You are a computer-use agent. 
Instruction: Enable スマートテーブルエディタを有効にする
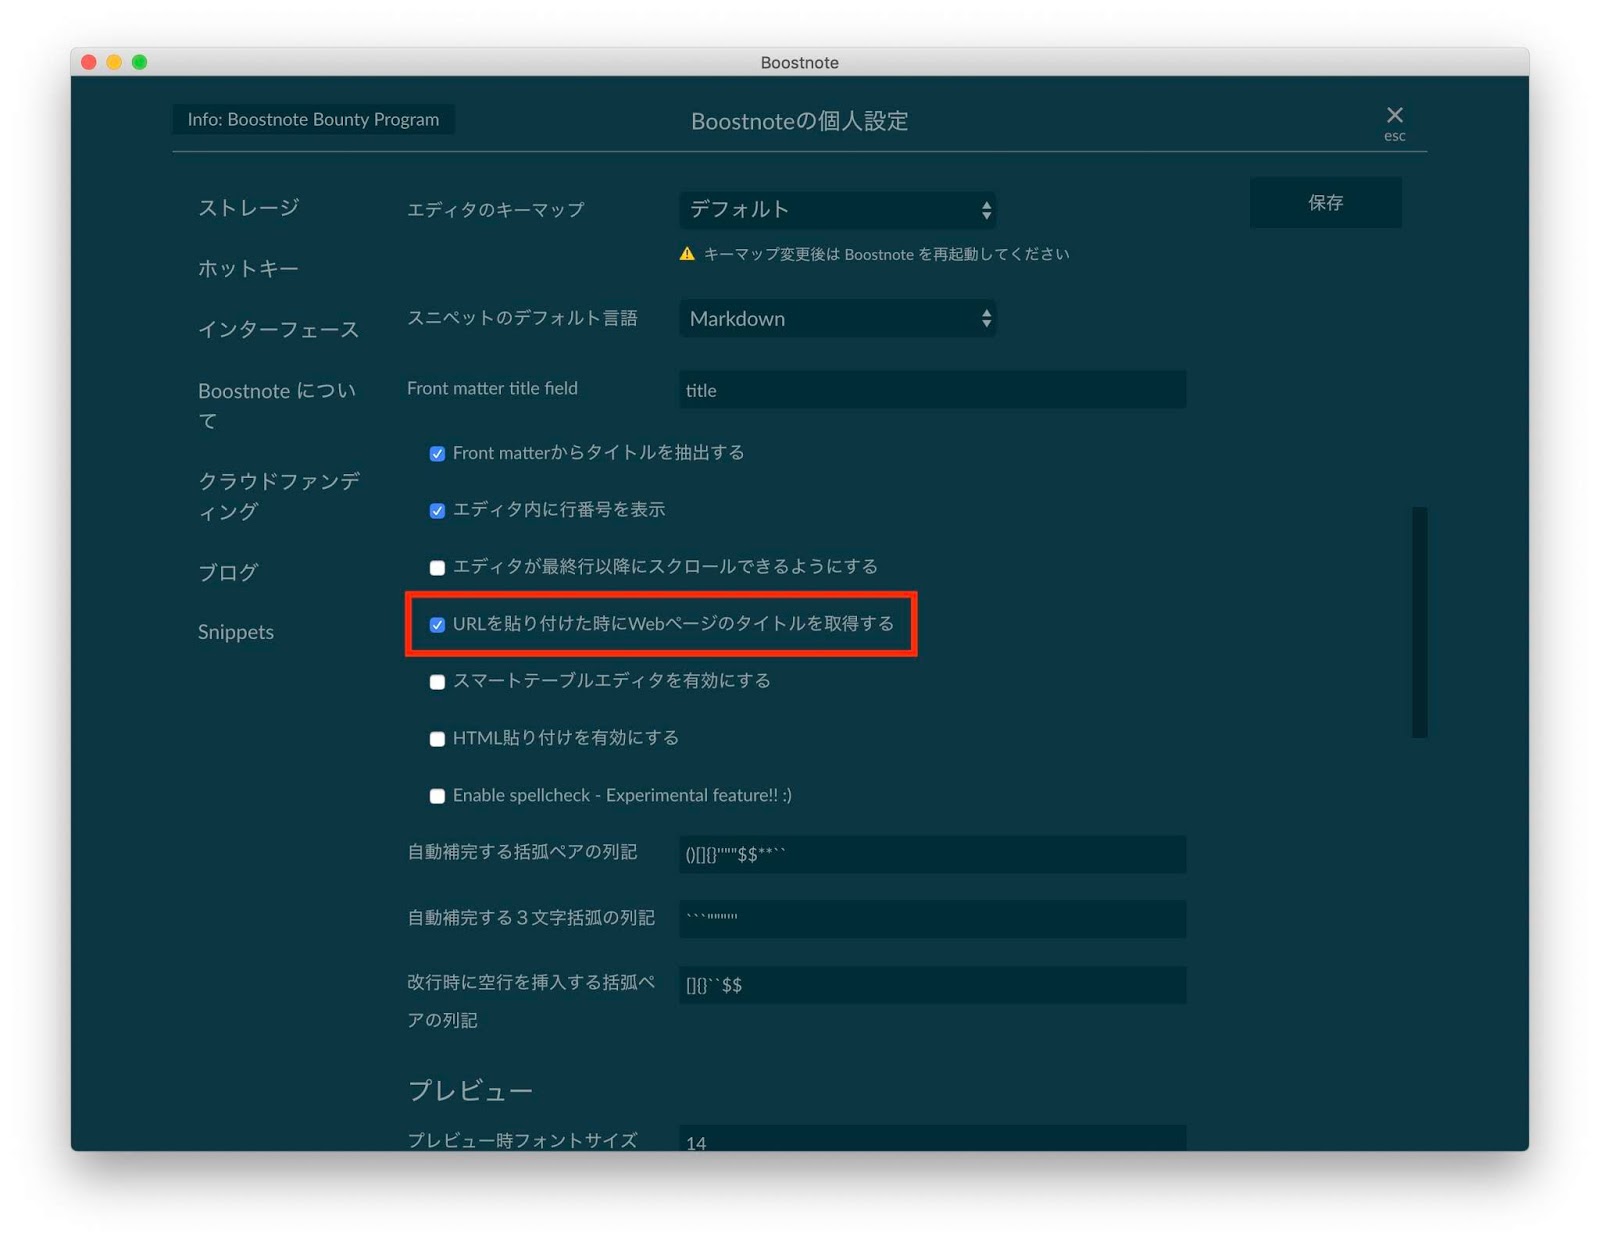(x=437, y=682)
